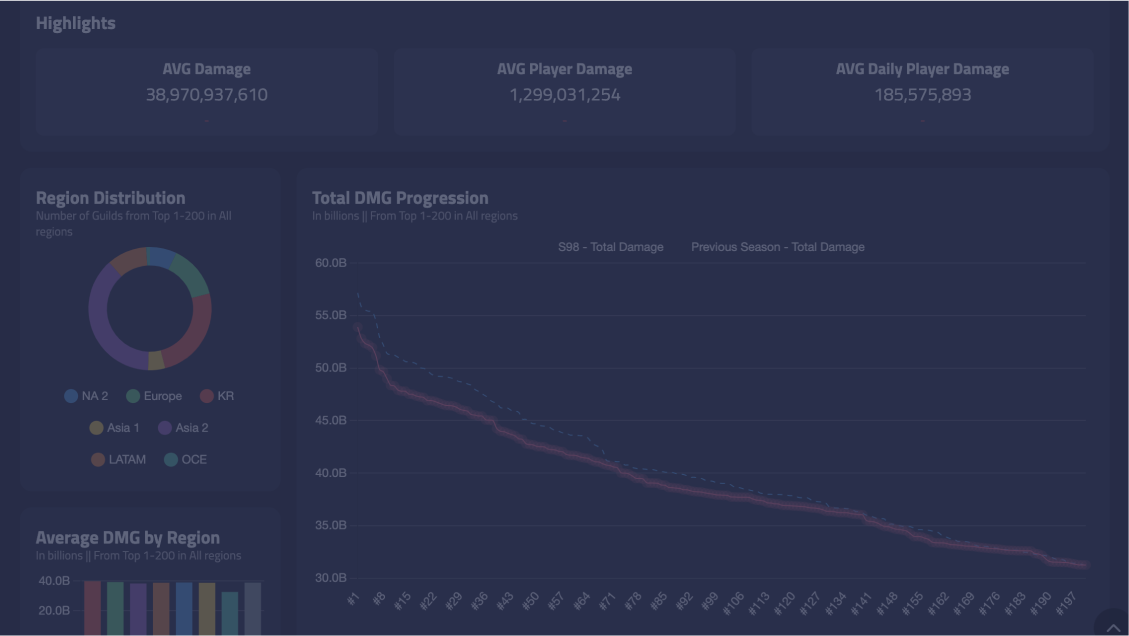Click the Asia 1 legend dot

tap(96, 428)
